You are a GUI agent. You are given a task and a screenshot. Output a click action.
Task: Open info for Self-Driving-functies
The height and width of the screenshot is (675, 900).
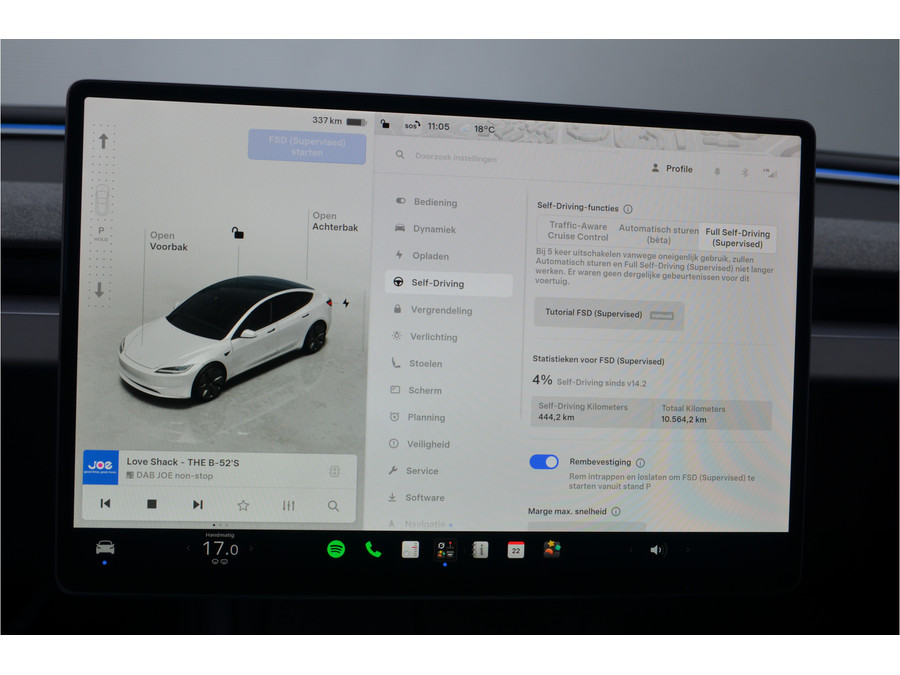pyautogui.click(x=628, y=209)
